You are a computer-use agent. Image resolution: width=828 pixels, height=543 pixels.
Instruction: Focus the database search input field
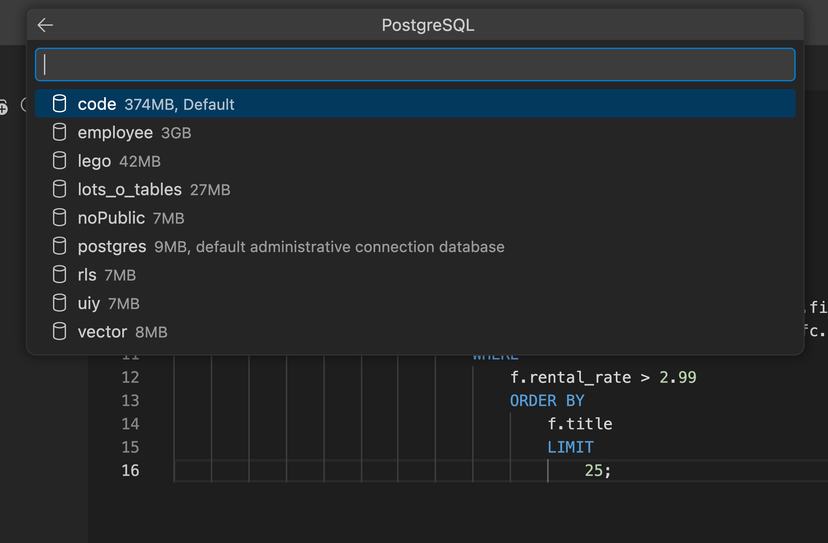click(415, 64)
